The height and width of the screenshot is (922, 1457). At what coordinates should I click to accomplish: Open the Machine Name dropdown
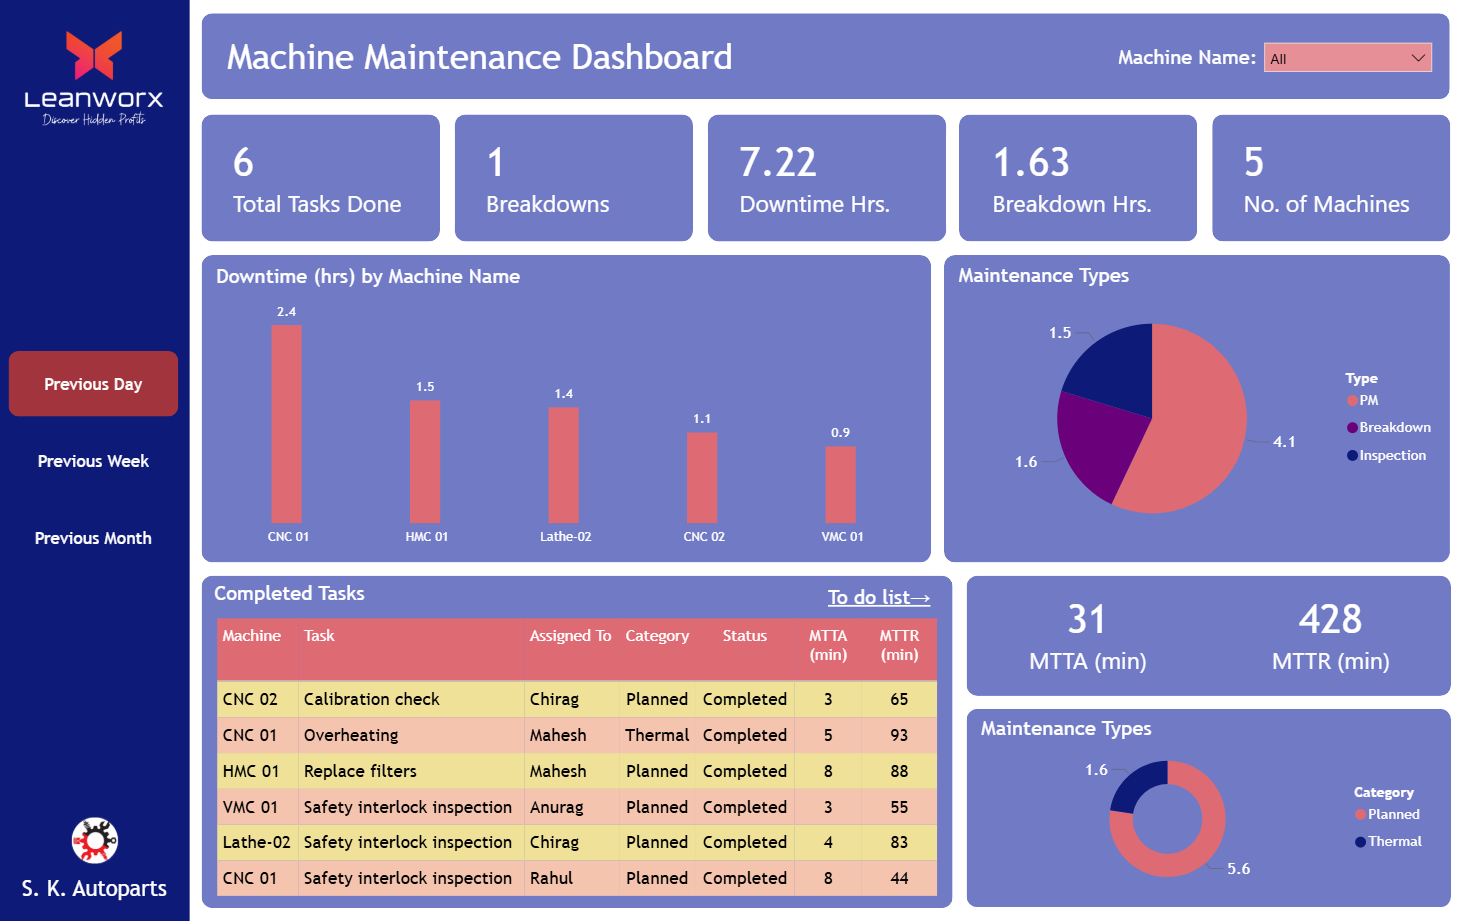coord(1347,58)
